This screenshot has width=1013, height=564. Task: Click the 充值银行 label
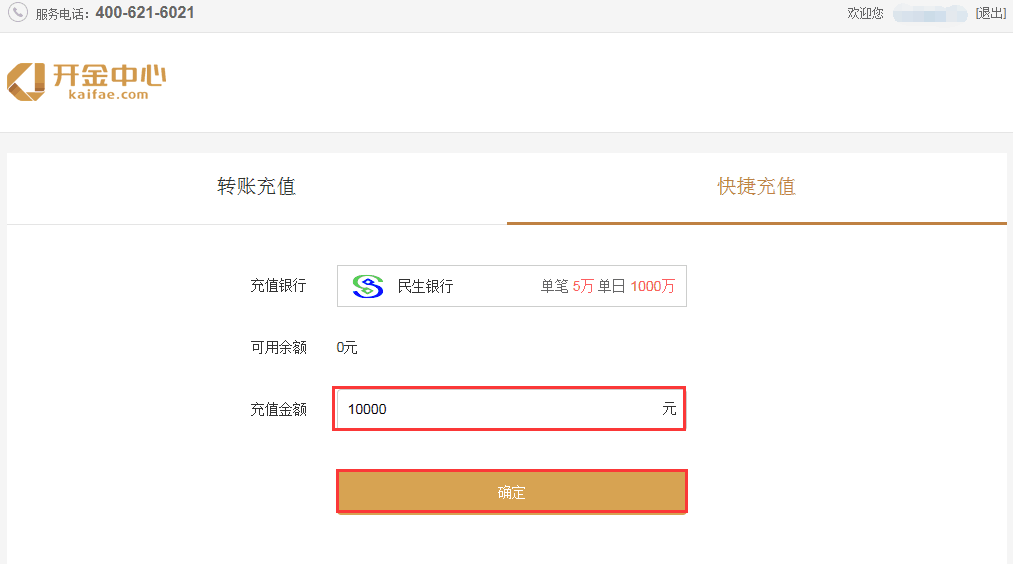coord(278,286)
